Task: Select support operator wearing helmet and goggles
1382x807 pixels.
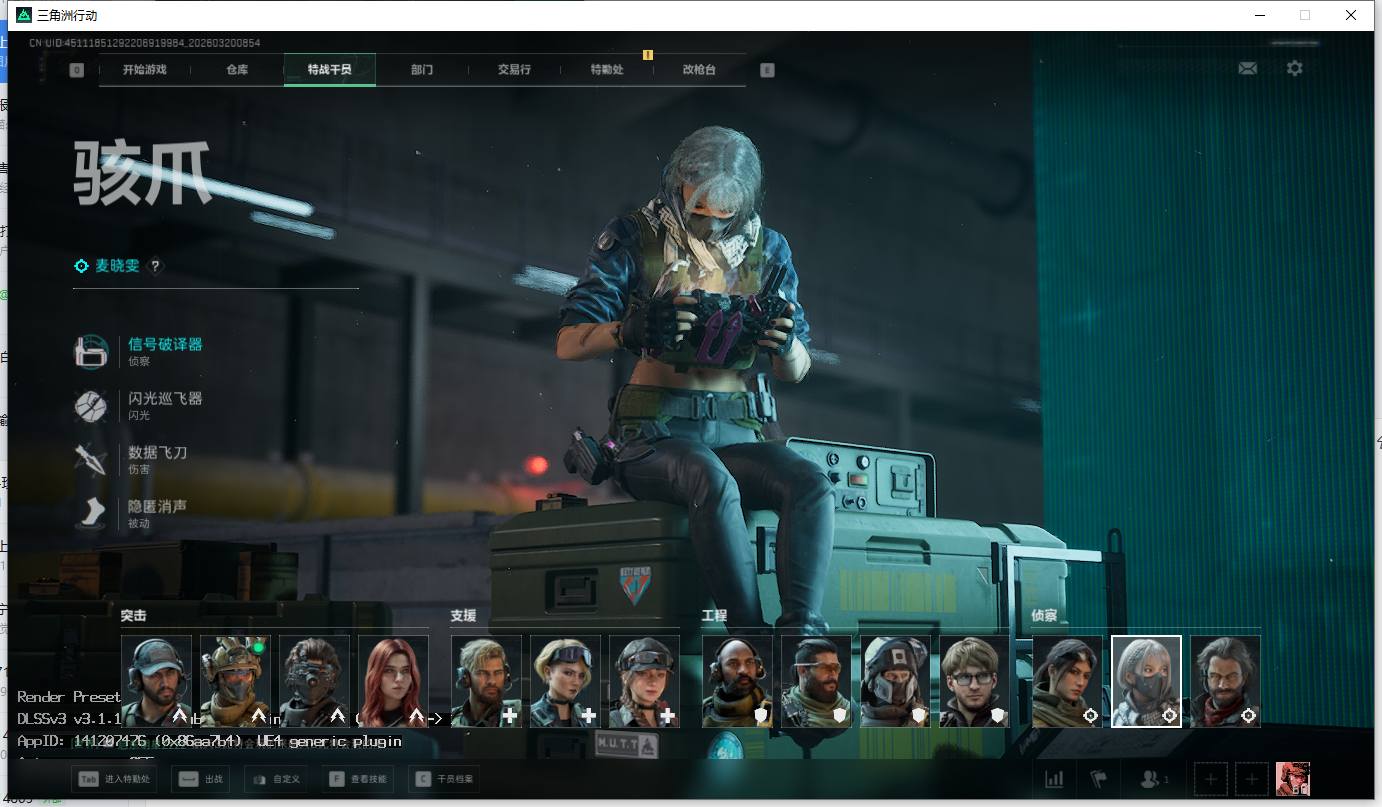Action: [644, 681]
